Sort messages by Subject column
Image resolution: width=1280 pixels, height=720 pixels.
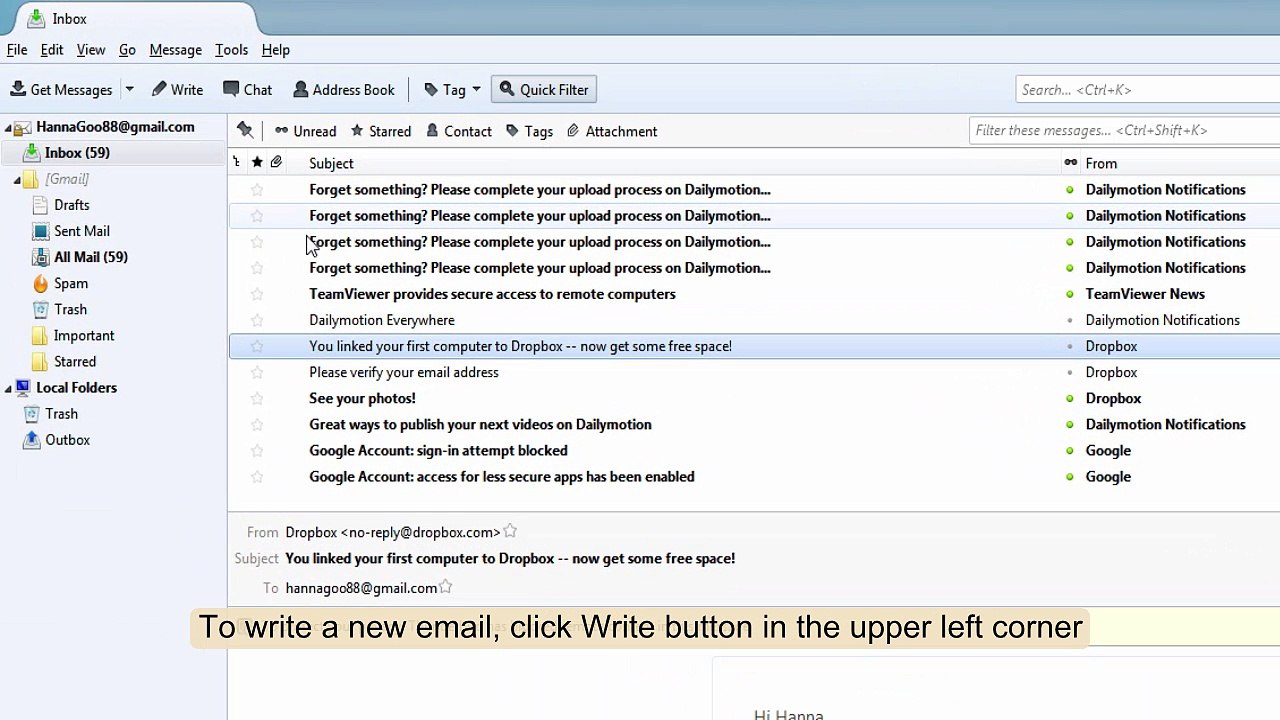point(331,163)
